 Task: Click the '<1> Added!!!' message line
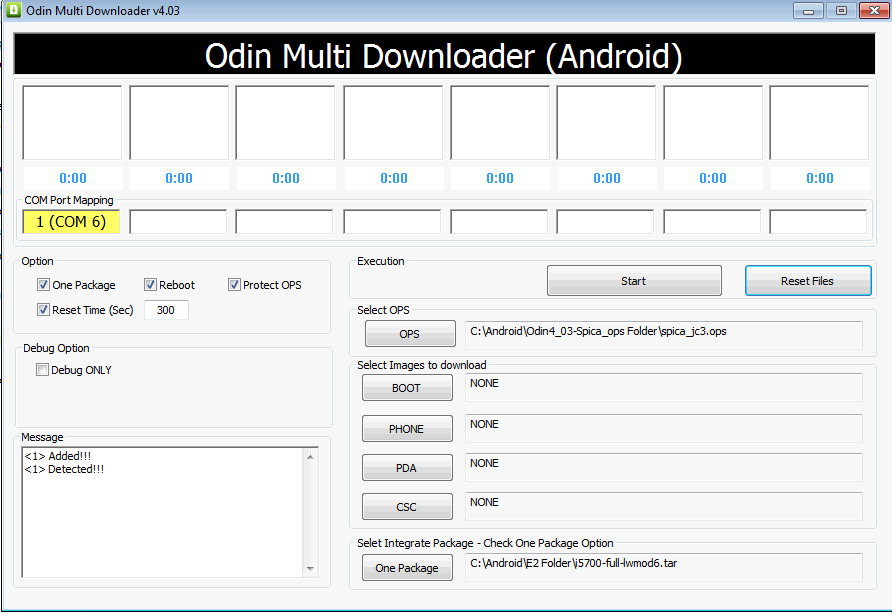point(57,456)
